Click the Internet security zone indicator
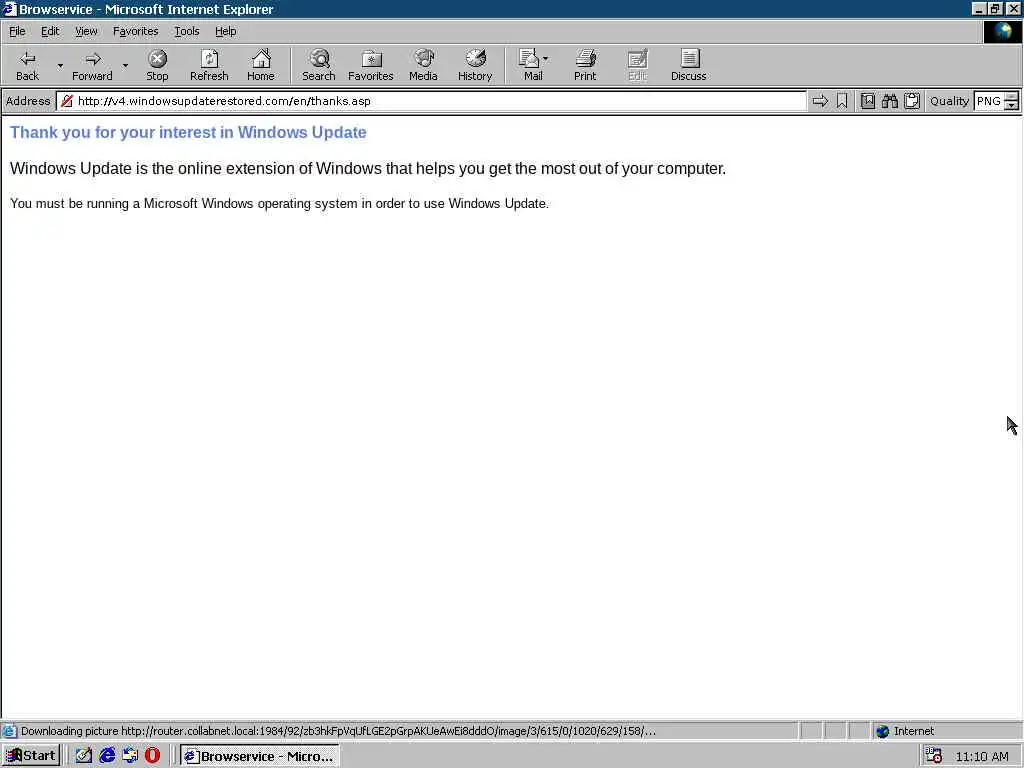The image size is (1024, 768). 906,731
